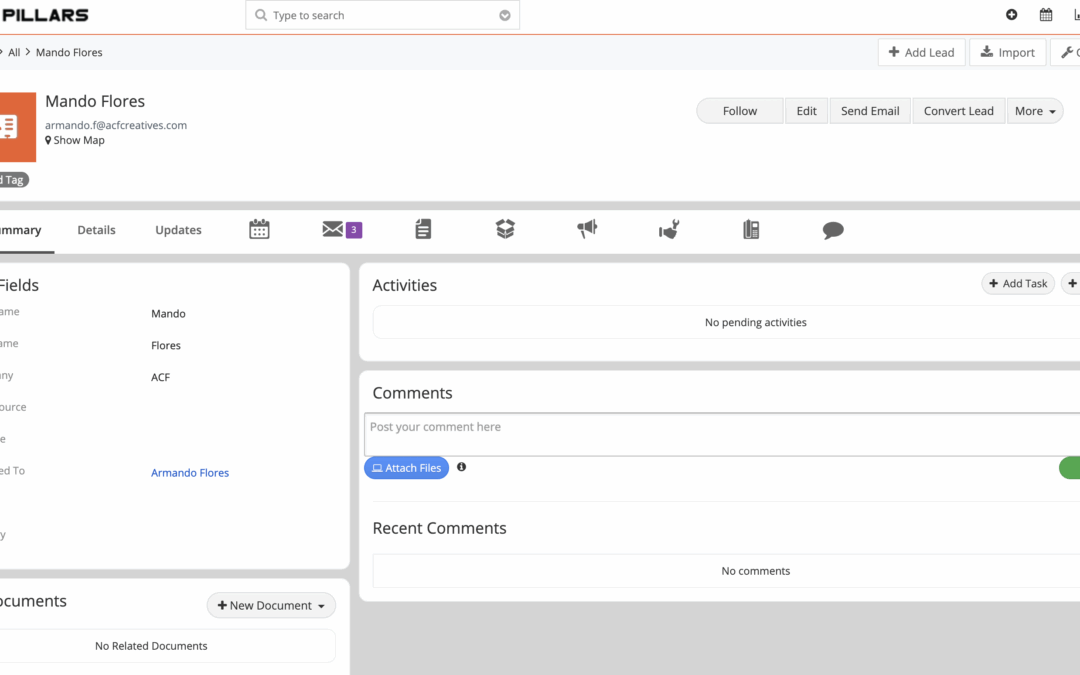Open the products box tab icon
1080x675 pixels.
(x=505, y=230)
